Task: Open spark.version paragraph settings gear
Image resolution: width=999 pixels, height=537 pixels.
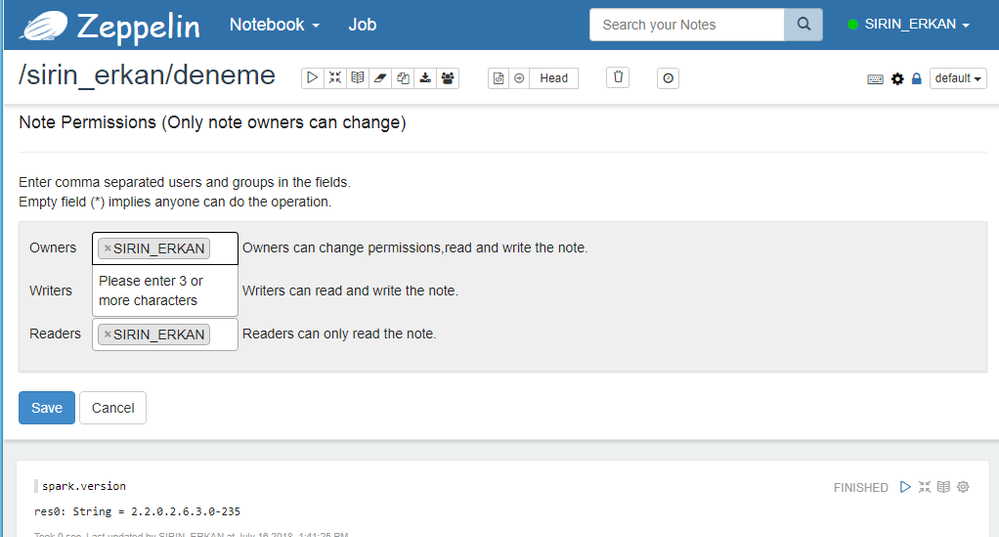Action: (963, 487)
